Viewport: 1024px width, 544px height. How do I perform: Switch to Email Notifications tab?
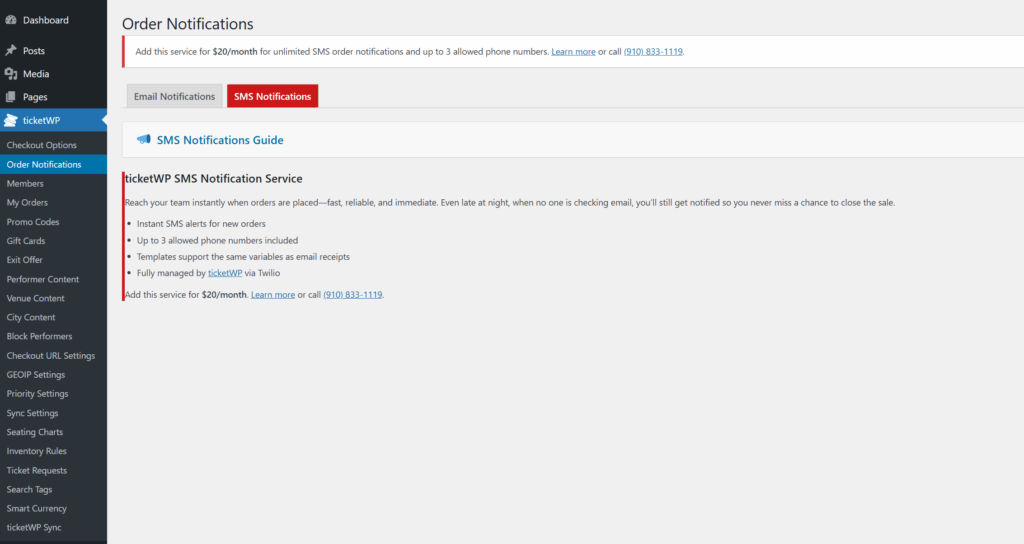(x=174, y=96)
